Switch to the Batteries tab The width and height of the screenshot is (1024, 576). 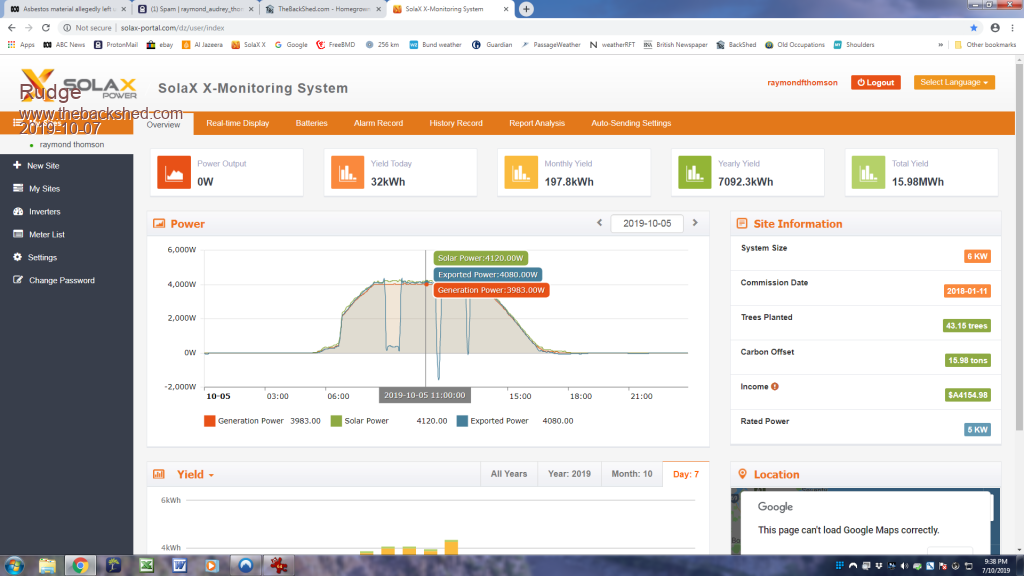click(311, 123)
